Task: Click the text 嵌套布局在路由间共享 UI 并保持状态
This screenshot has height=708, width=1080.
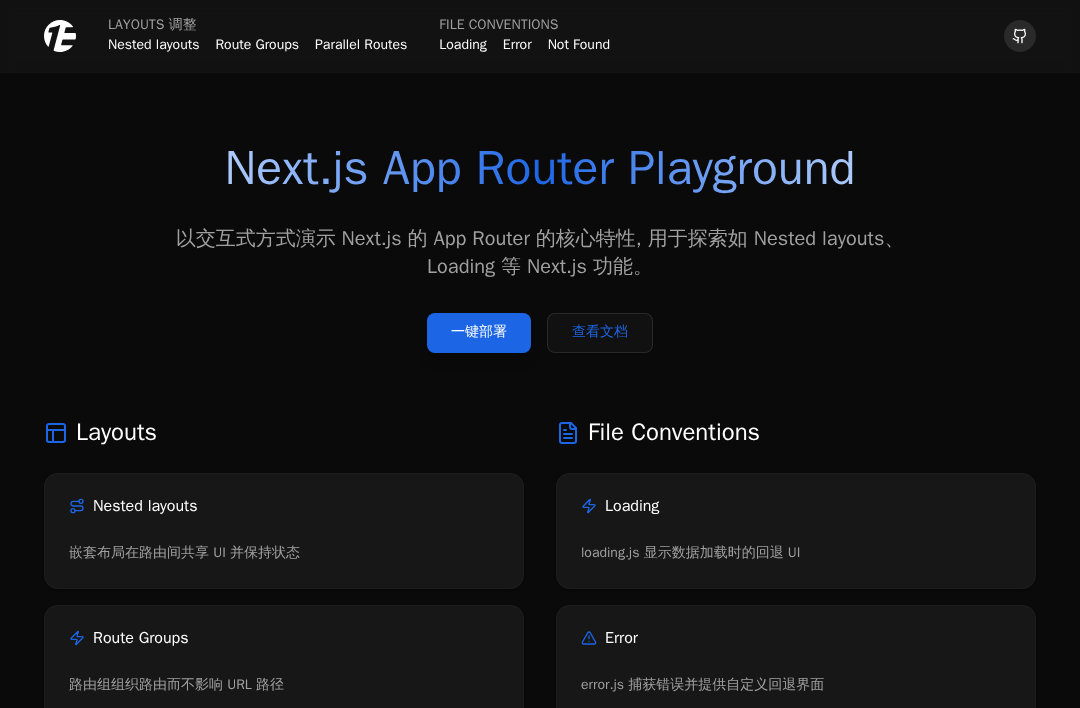Action: (x=185, y=552)
